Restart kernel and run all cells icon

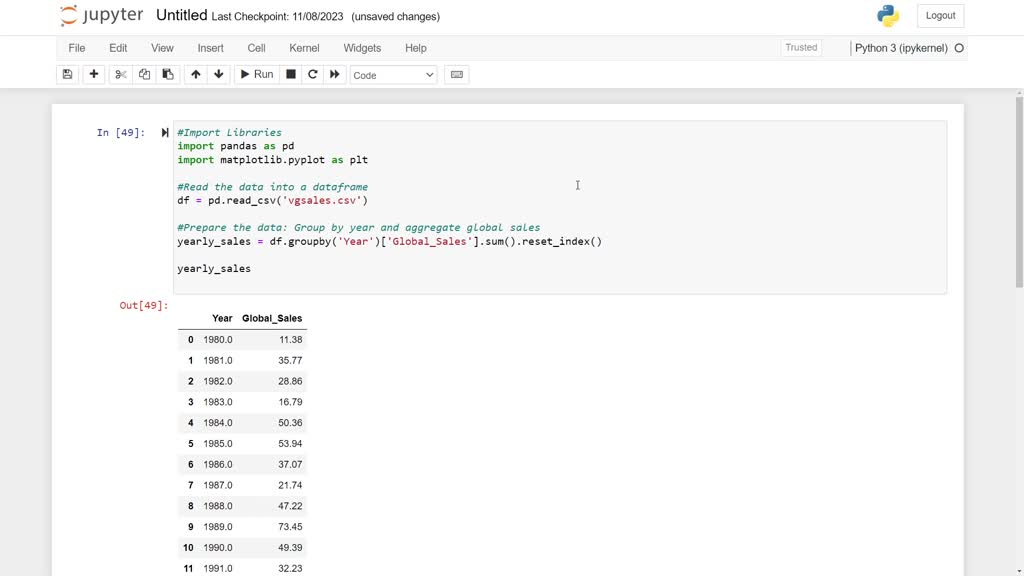click(x=334, y=74)
